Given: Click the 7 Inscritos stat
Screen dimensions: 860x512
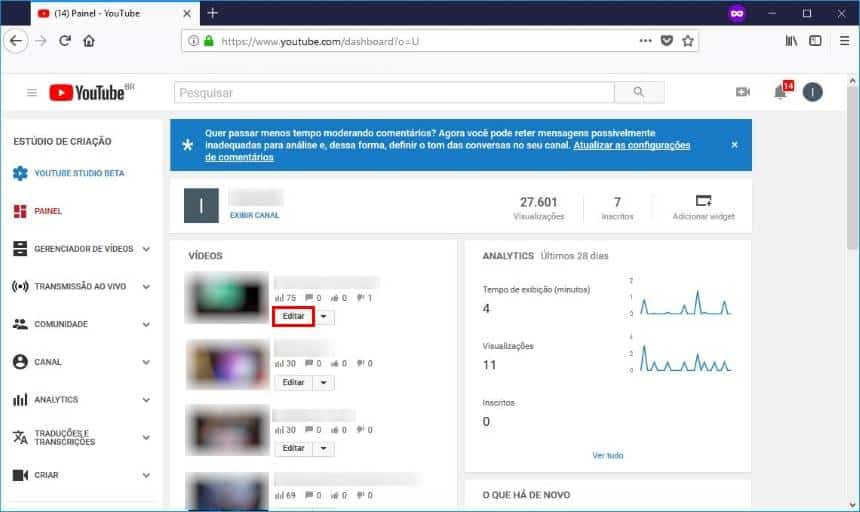Looking at the screenshot, I should 617,208.
